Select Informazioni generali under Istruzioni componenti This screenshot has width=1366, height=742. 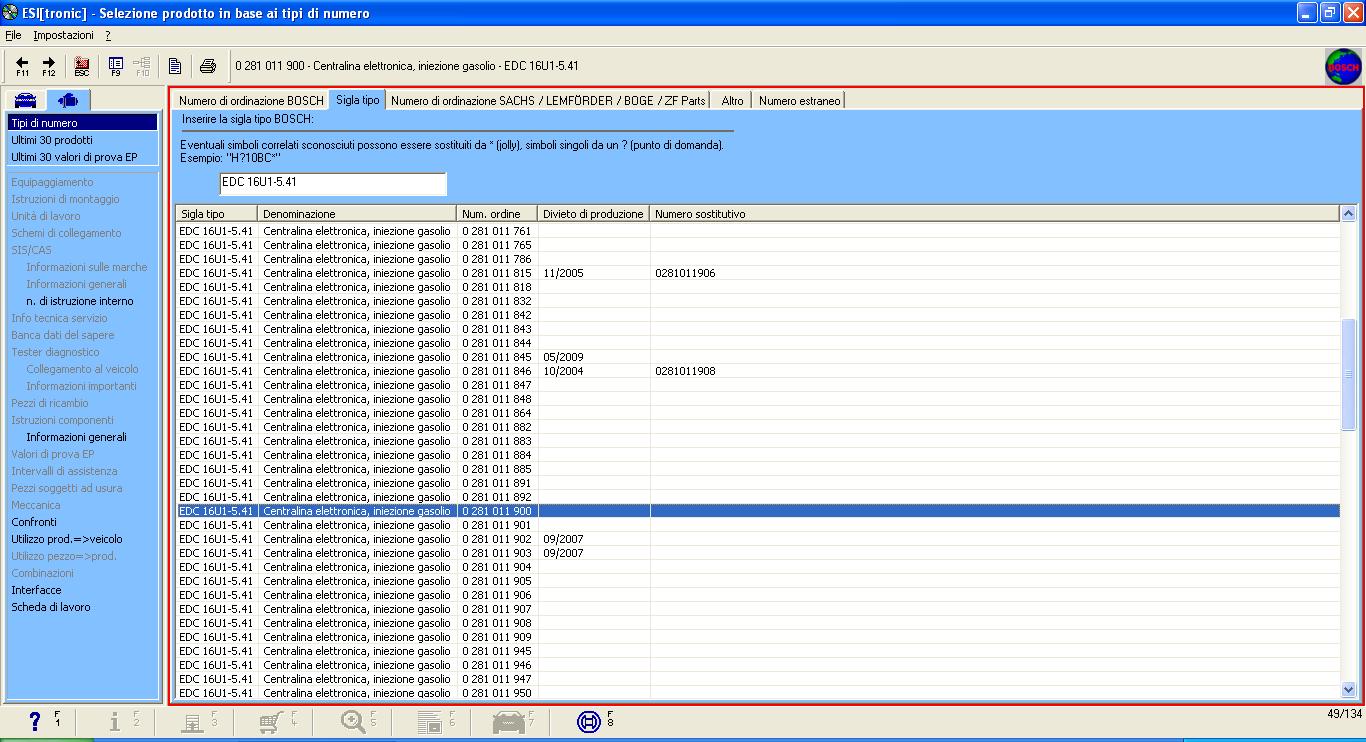click(x=76, y=437)
